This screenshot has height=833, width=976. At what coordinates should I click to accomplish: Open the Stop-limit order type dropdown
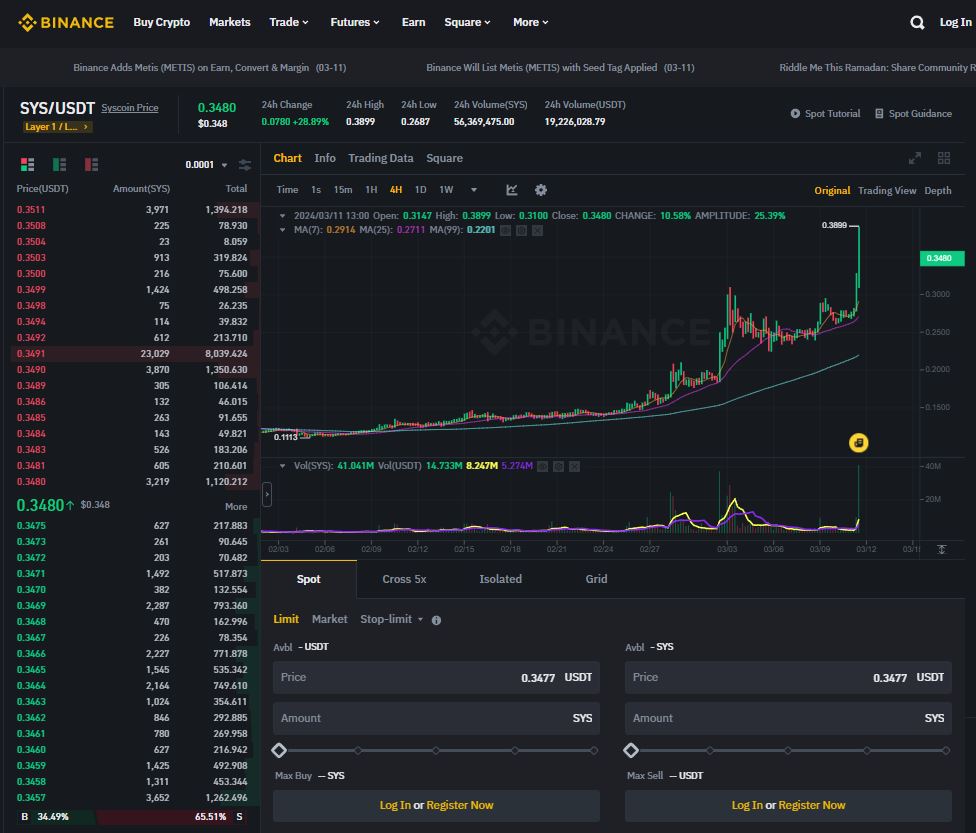[x=392, y=619]
